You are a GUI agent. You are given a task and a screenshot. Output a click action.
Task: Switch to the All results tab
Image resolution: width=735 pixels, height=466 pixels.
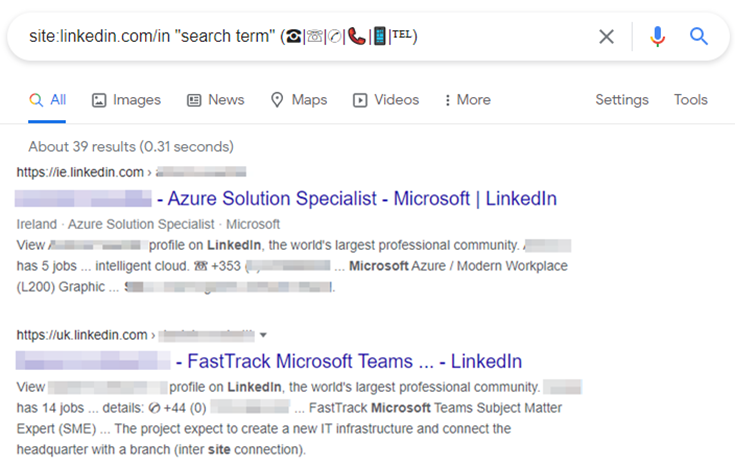pyautogui.click(x=48, y=100)
